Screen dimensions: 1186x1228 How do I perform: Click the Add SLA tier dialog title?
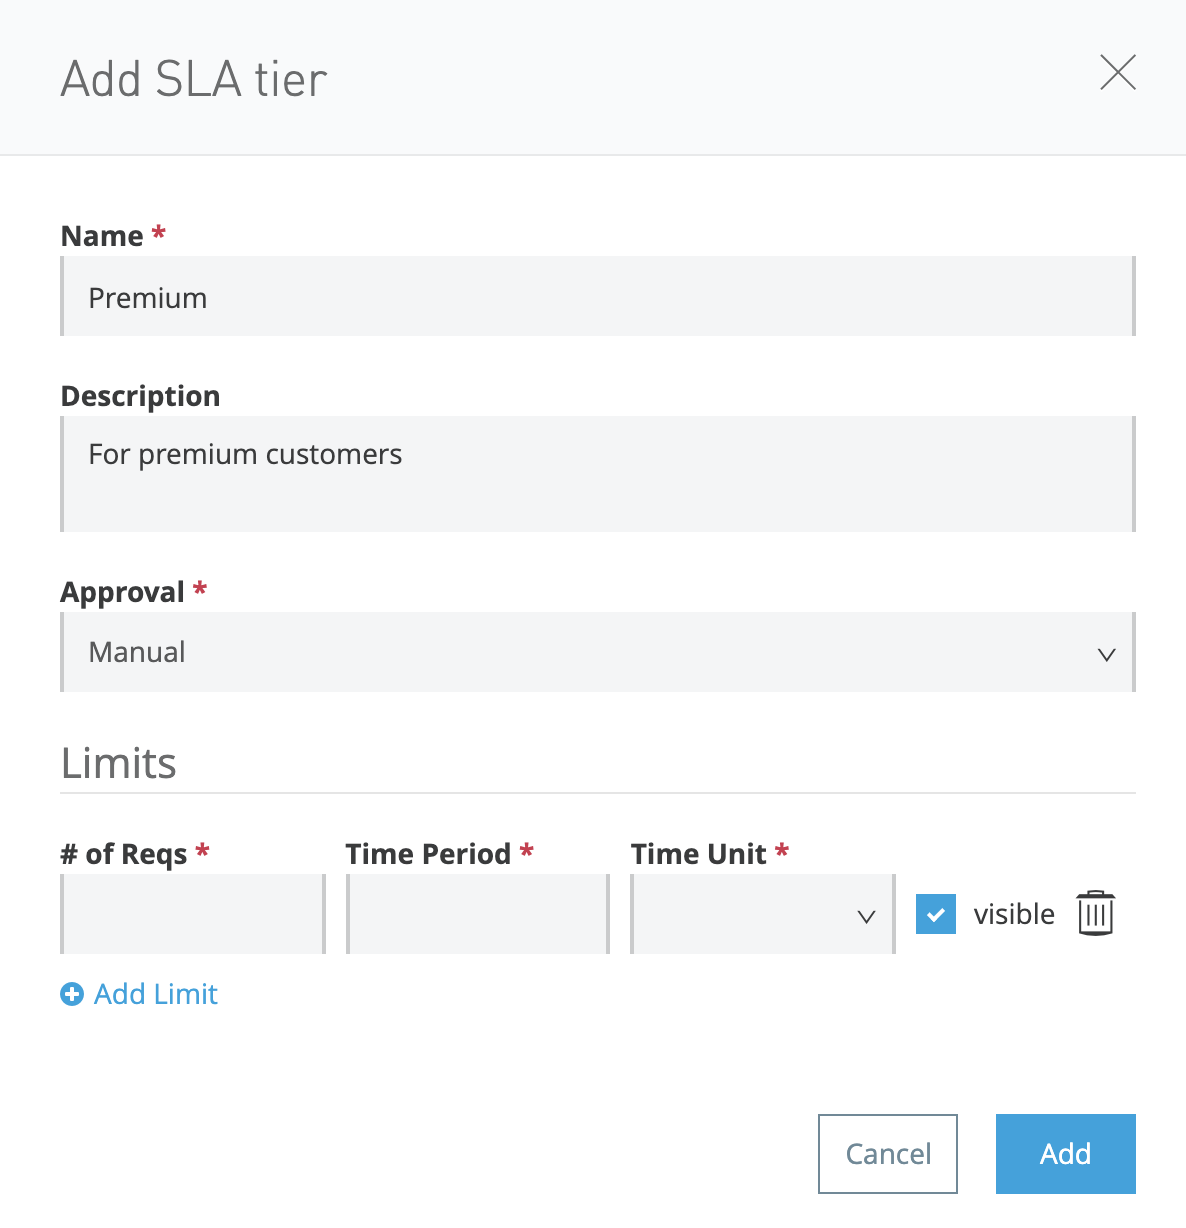pyautogui.click(x=194, y=79)
